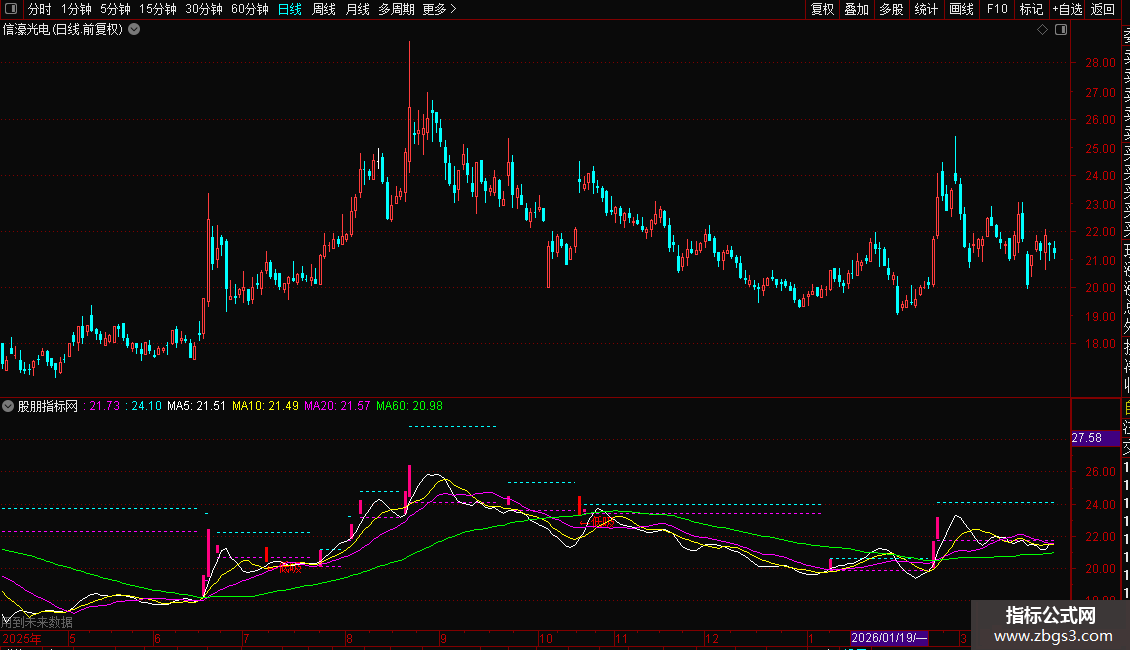Click the diamond marker icon above chart
The image size is (1130, 650).
point(1042,30)
